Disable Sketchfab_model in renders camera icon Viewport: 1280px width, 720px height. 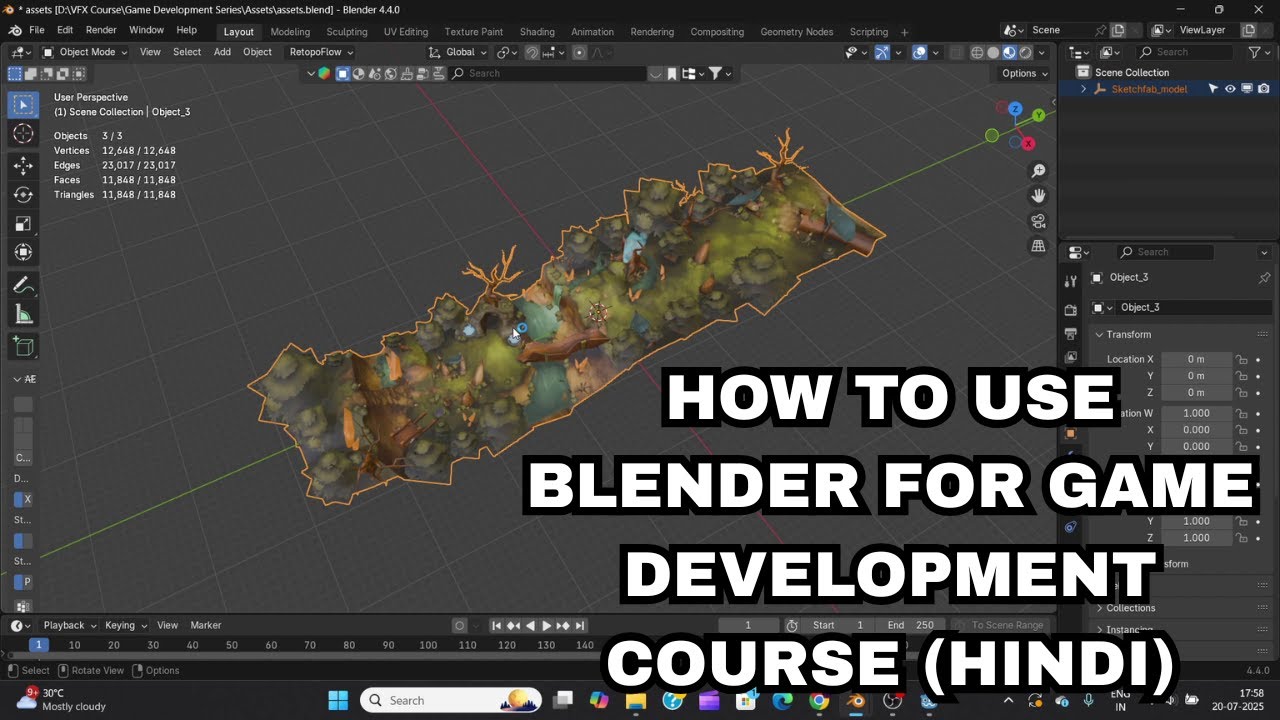tap(1264, 89)
